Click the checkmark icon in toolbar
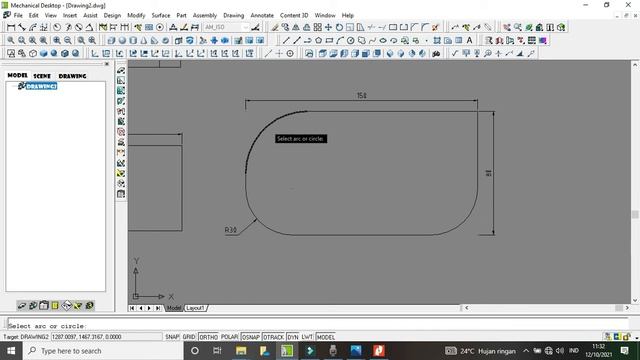640x360 pixels. tap(455, 53)
